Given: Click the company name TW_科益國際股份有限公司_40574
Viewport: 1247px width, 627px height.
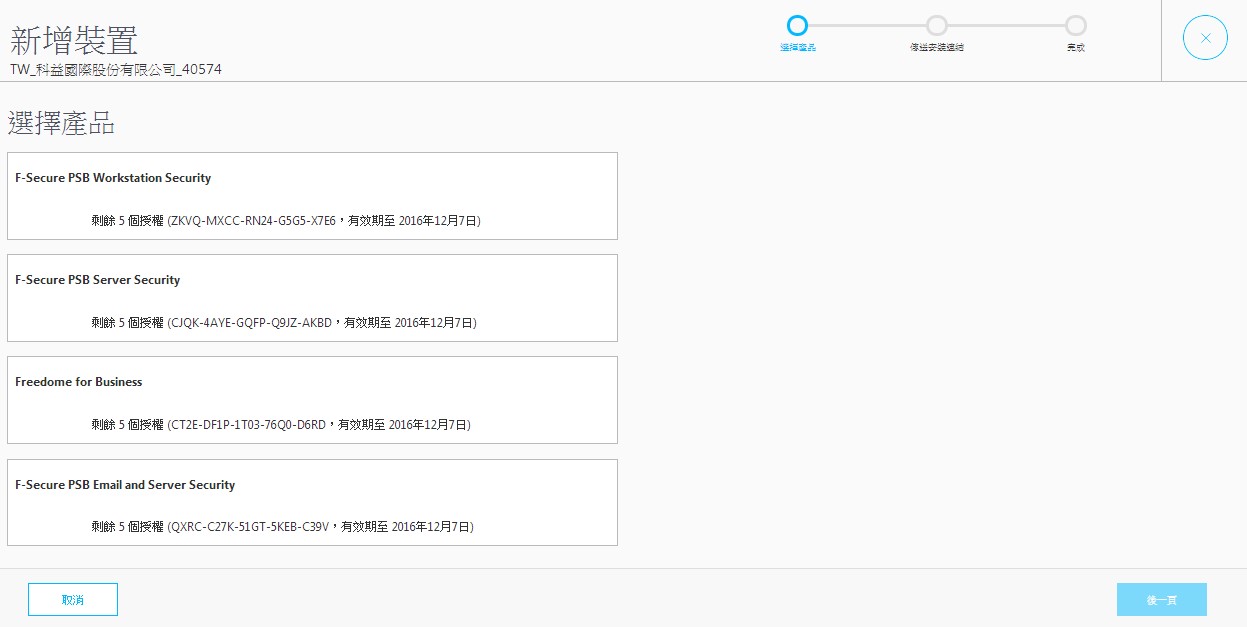Looking at the screenshot, I should coord(116,70).
